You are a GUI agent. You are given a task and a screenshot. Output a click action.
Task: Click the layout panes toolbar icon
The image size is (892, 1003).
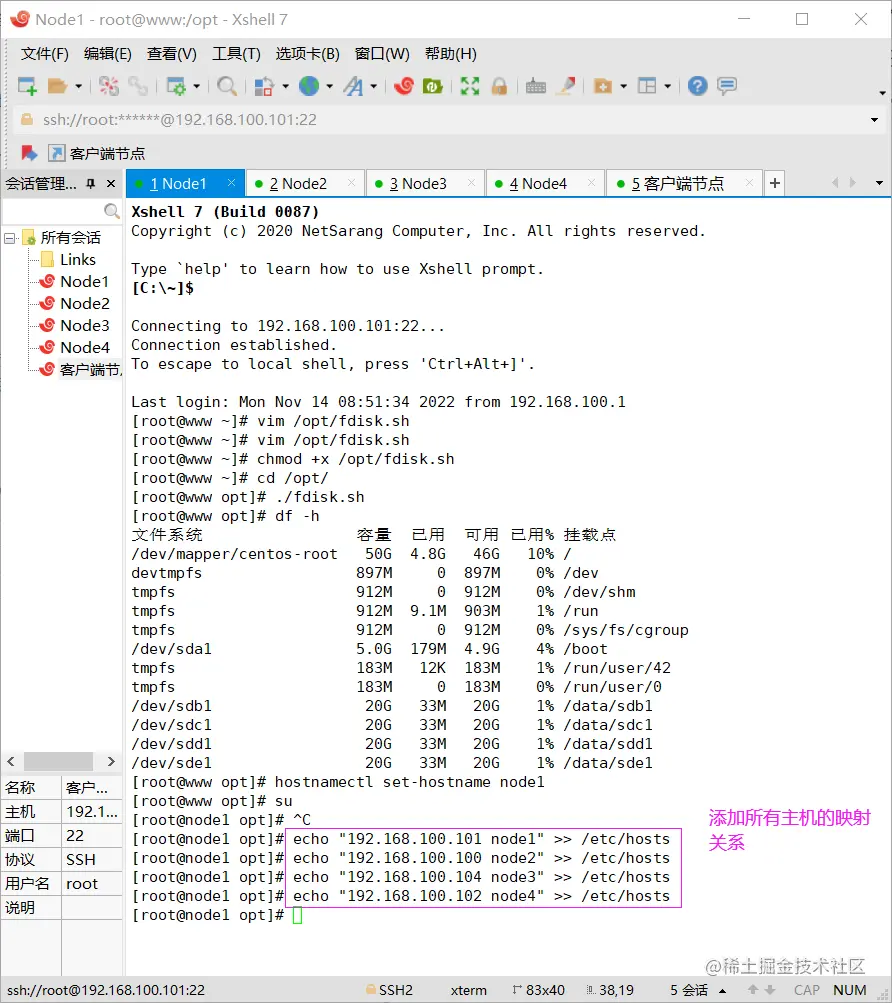coord(647,86)
